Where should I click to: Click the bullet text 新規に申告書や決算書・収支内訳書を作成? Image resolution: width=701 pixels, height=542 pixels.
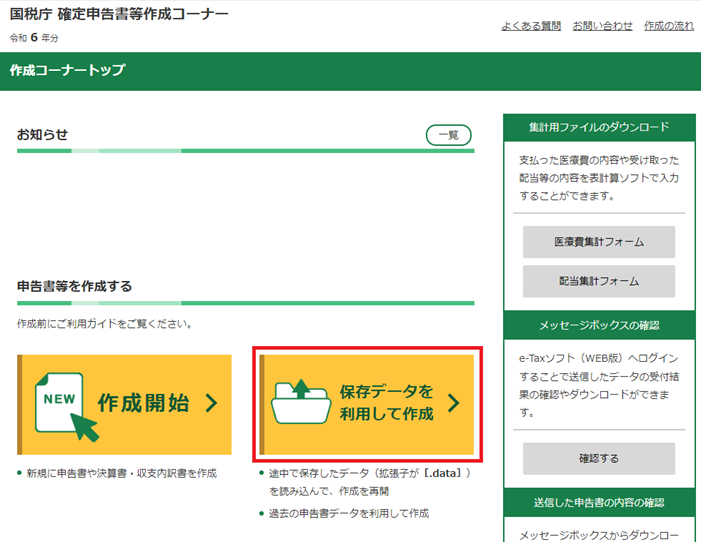click(122, 473)
